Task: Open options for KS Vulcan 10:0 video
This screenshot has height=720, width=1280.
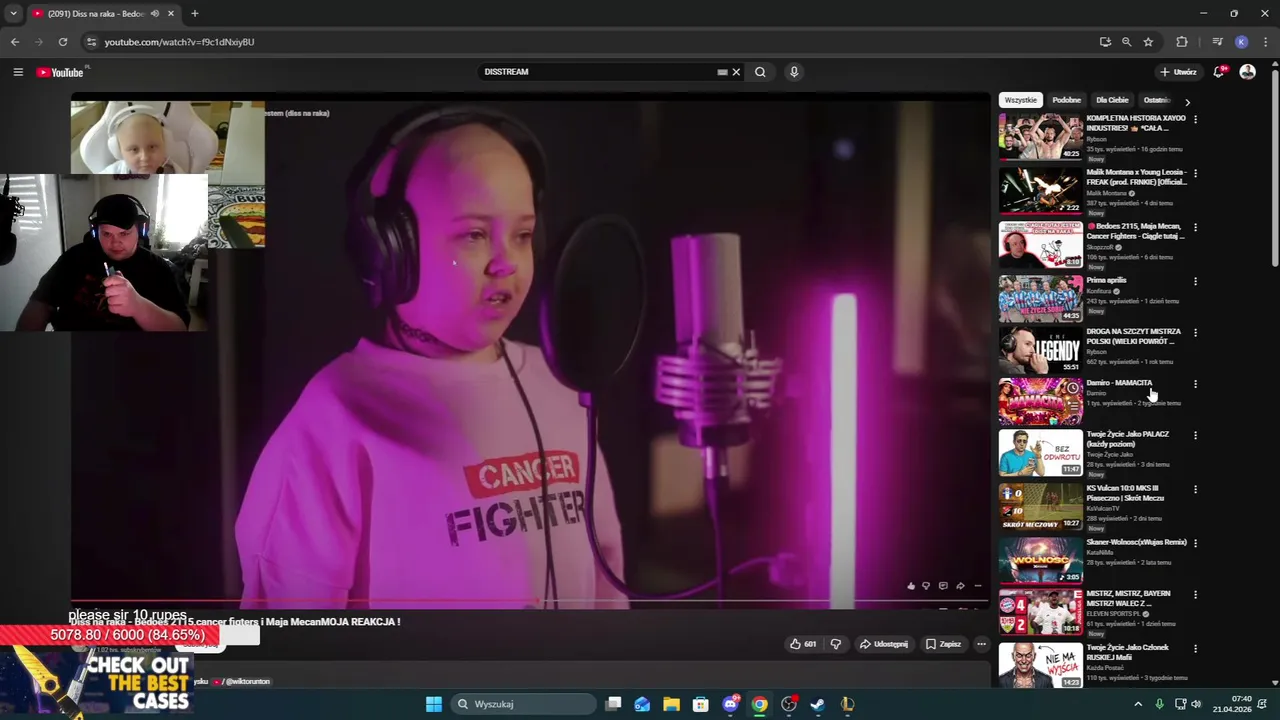Action: [1195, 490]
